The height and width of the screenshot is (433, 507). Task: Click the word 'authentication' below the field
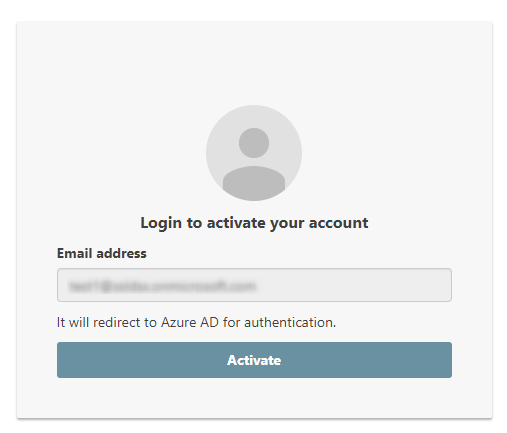(290, 322)
